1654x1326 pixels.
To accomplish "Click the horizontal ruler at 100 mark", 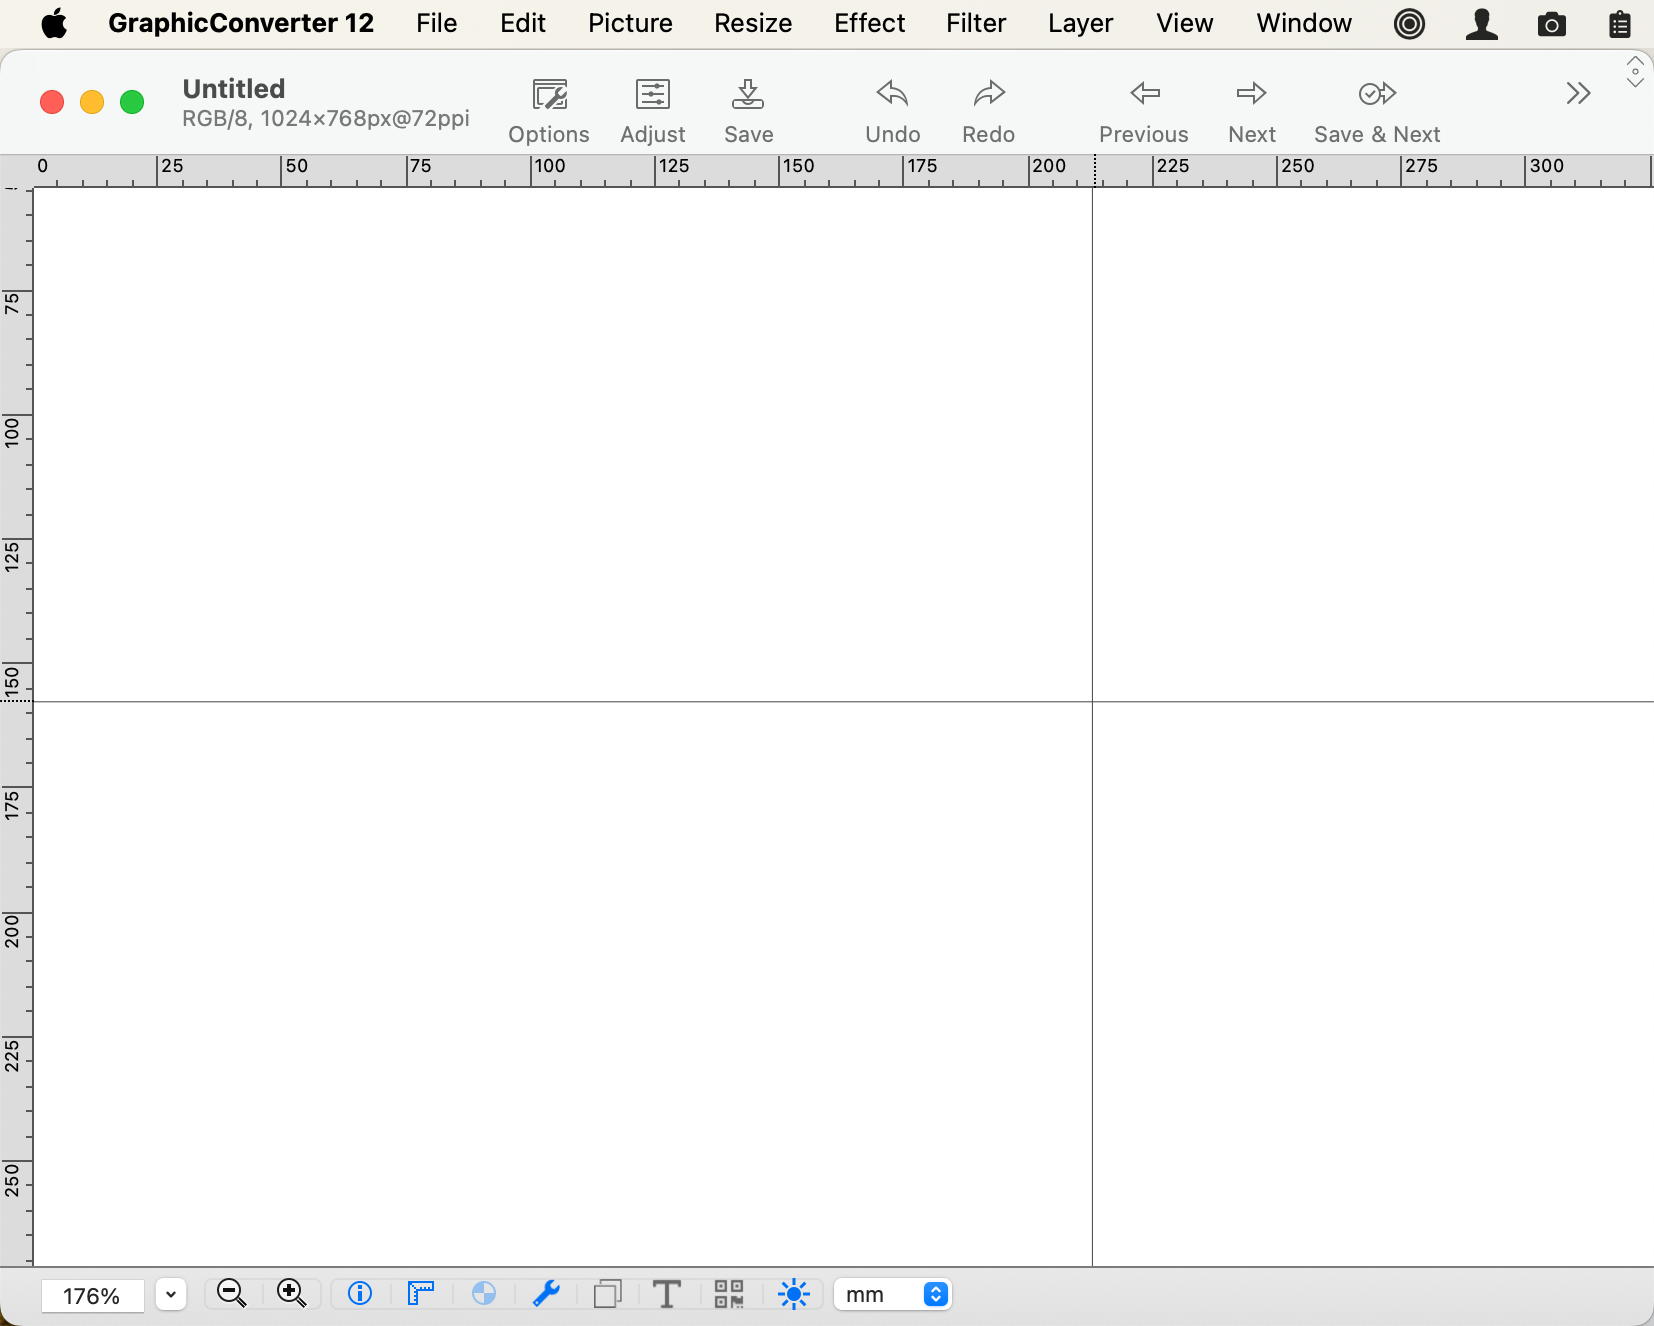I will click(x=549, y=166).
